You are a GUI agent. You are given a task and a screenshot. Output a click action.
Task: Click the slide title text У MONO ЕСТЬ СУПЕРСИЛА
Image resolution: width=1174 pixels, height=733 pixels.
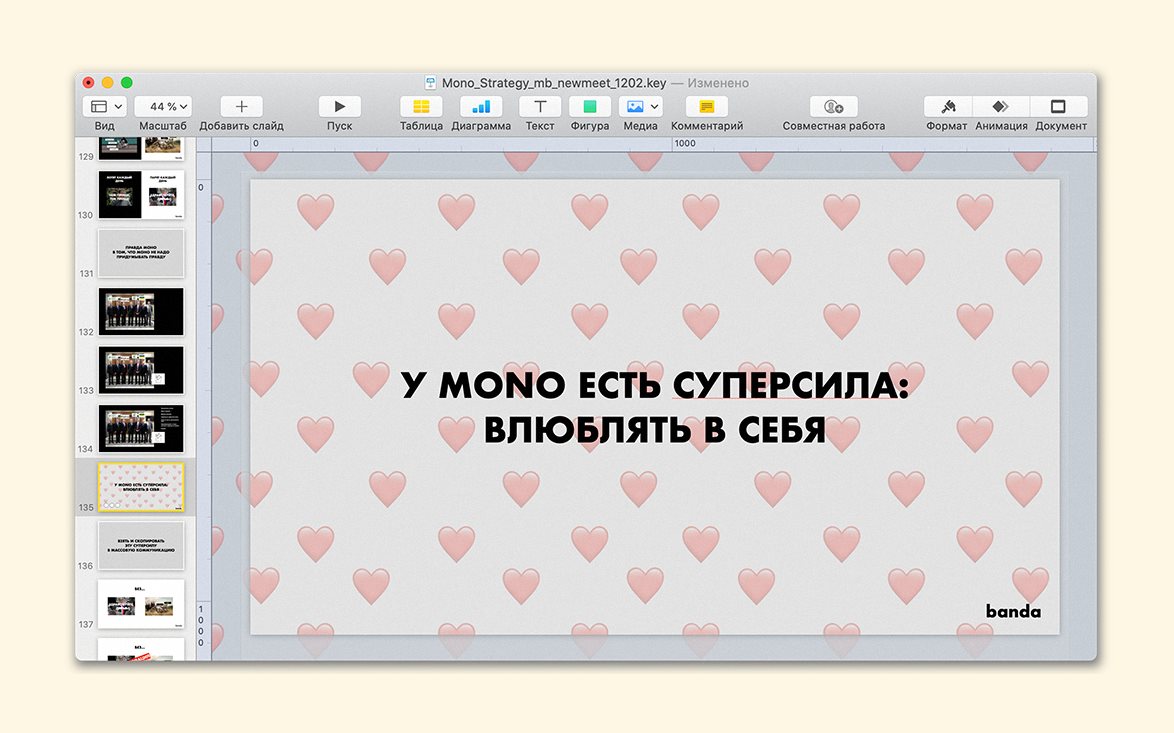[655, 386]
